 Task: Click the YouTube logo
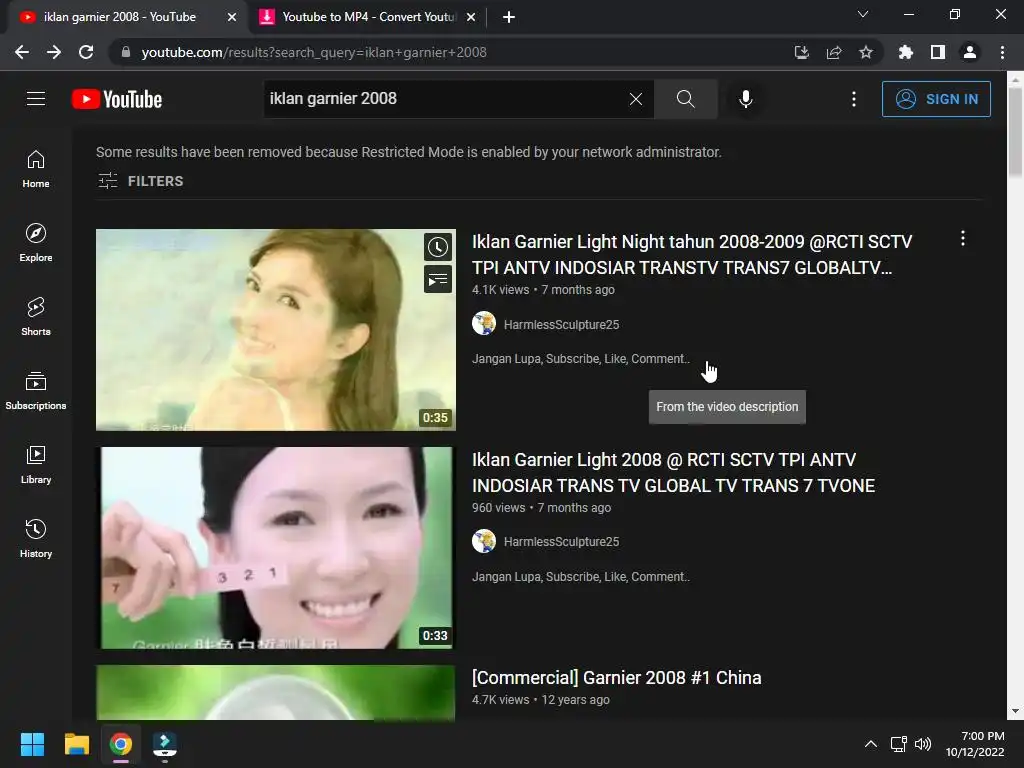(117, 99)
